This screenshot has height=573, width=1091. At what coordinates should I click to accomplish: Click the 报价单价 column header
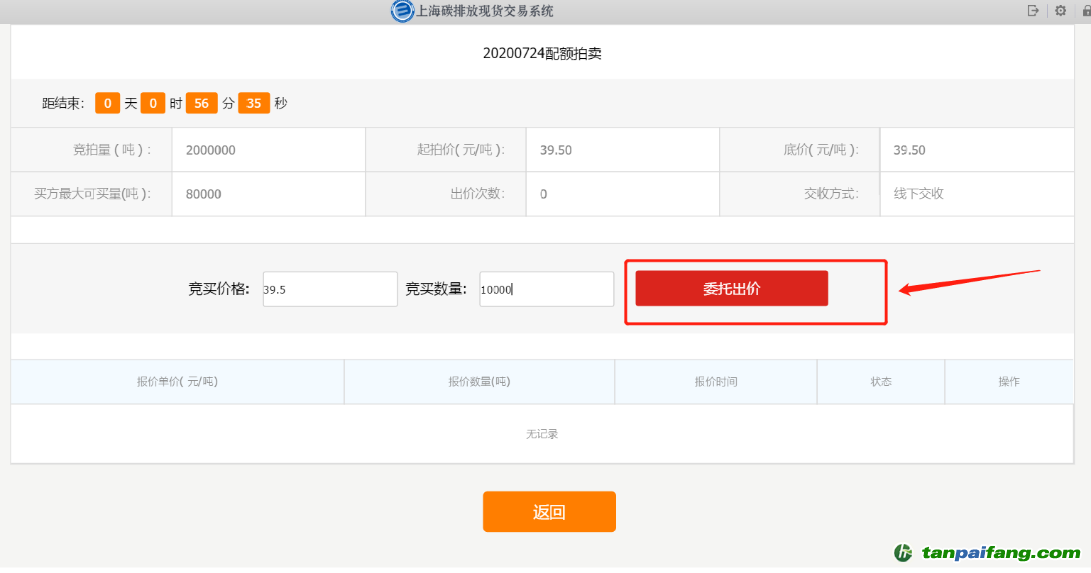tap(177, 382)
